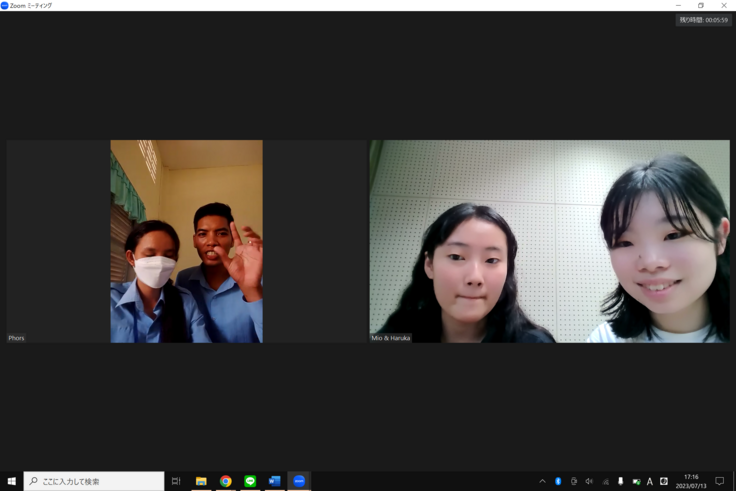This screenshot has height=491, width=736.
Task: Open Google Chrome from the taskbar
Action: (226, 481)
